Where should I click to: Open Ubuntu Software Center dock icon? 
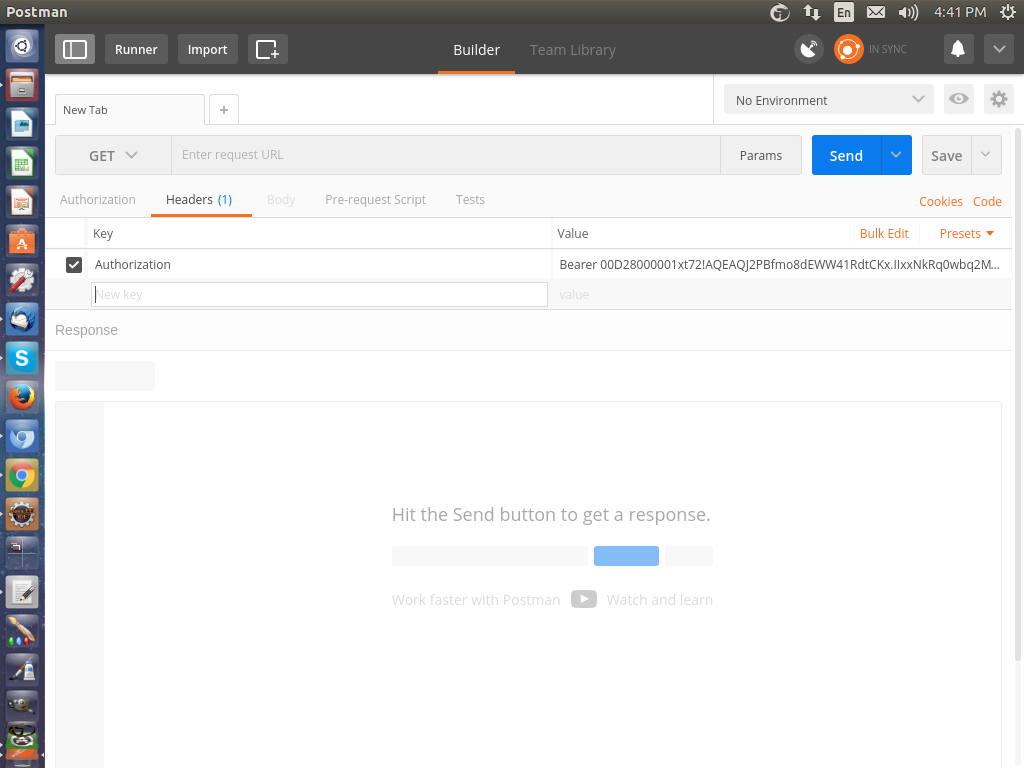point(22,242)
